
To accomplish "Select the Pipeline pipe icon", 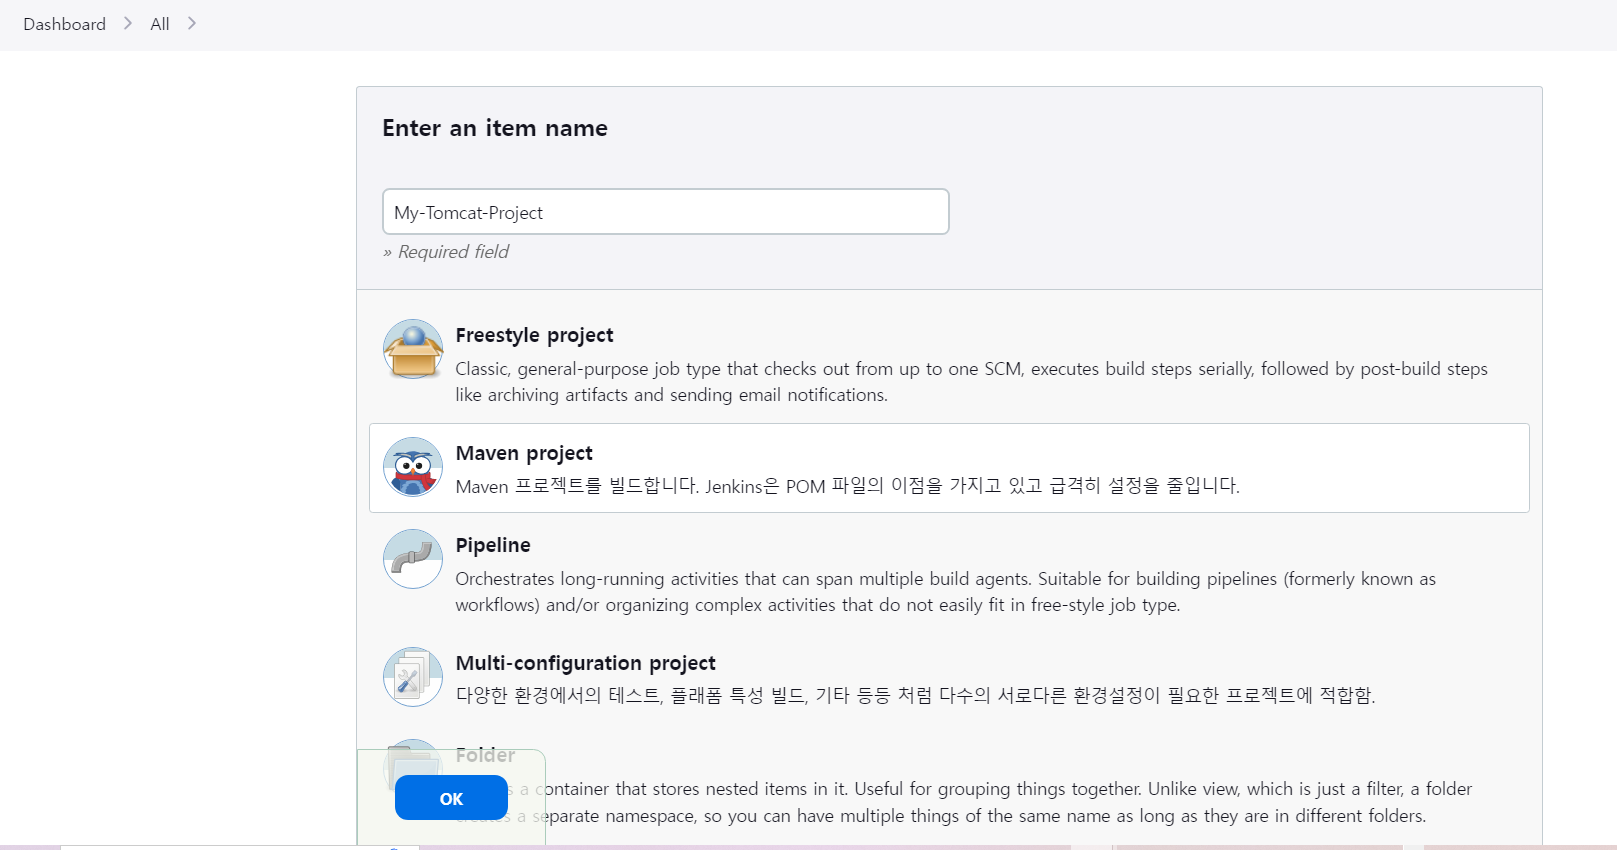I will [413, 559].
